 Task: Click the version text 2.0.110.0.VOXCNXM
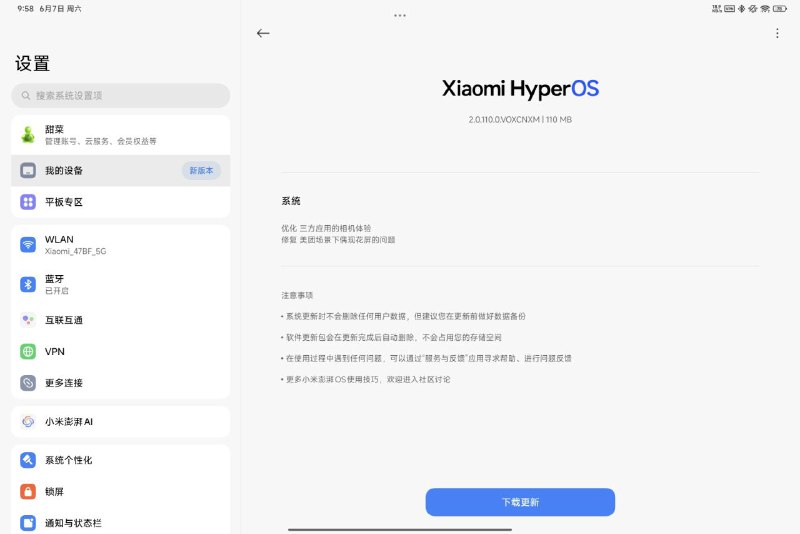[x=504, y=119]
